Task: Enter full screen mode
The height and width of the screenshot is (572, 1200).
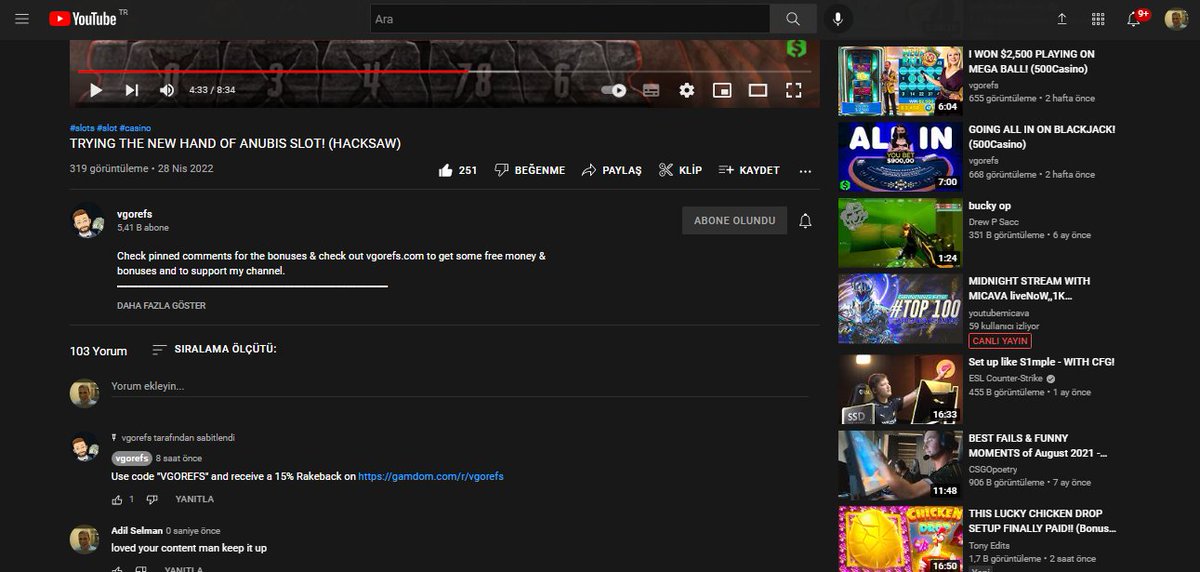Action: click(x=794, y=90)
